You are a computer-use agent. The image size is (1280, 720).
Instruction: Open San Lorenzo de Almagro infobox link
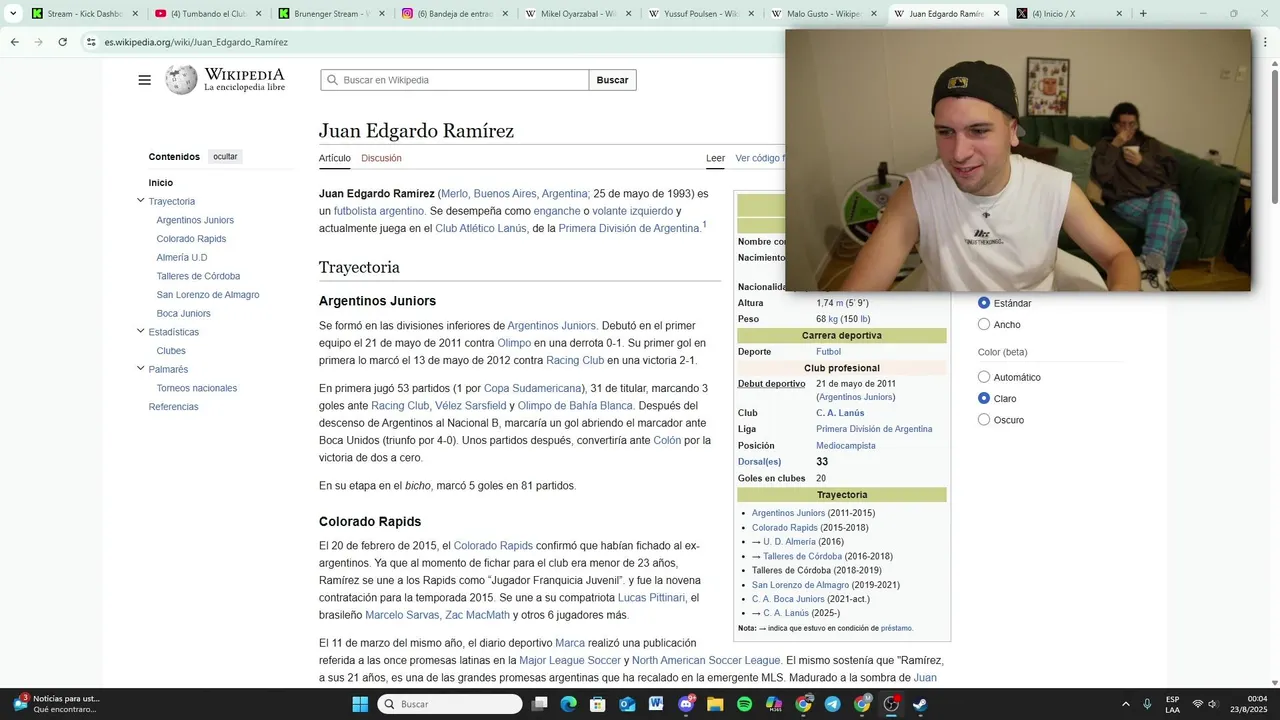800,585
